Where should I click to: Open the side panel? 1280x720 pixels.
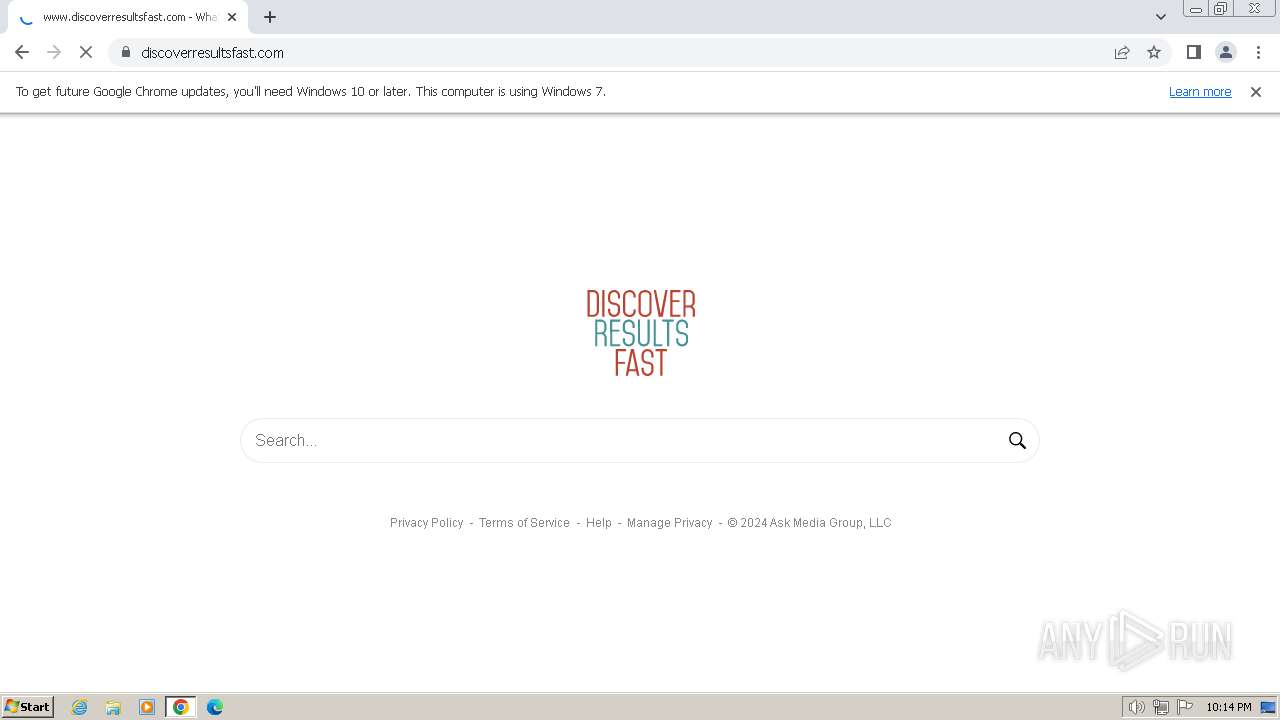coord(1193,52)
